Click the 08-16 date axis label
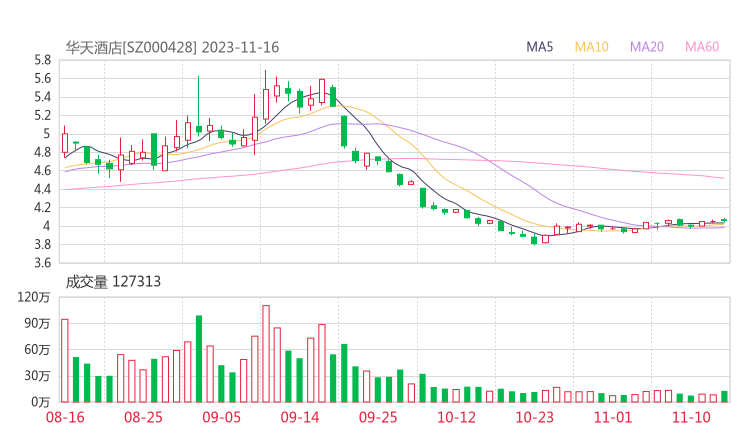The width and height of the screenshot is (740, 440). click(65, 417)
